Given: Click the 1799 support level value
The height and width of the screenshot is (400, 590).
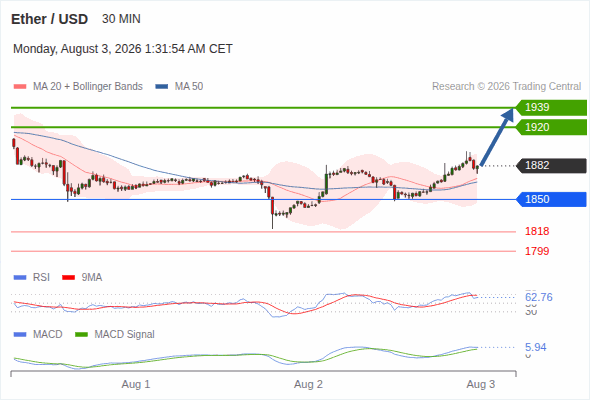Looking at the screenshot, I should point(537,251).
